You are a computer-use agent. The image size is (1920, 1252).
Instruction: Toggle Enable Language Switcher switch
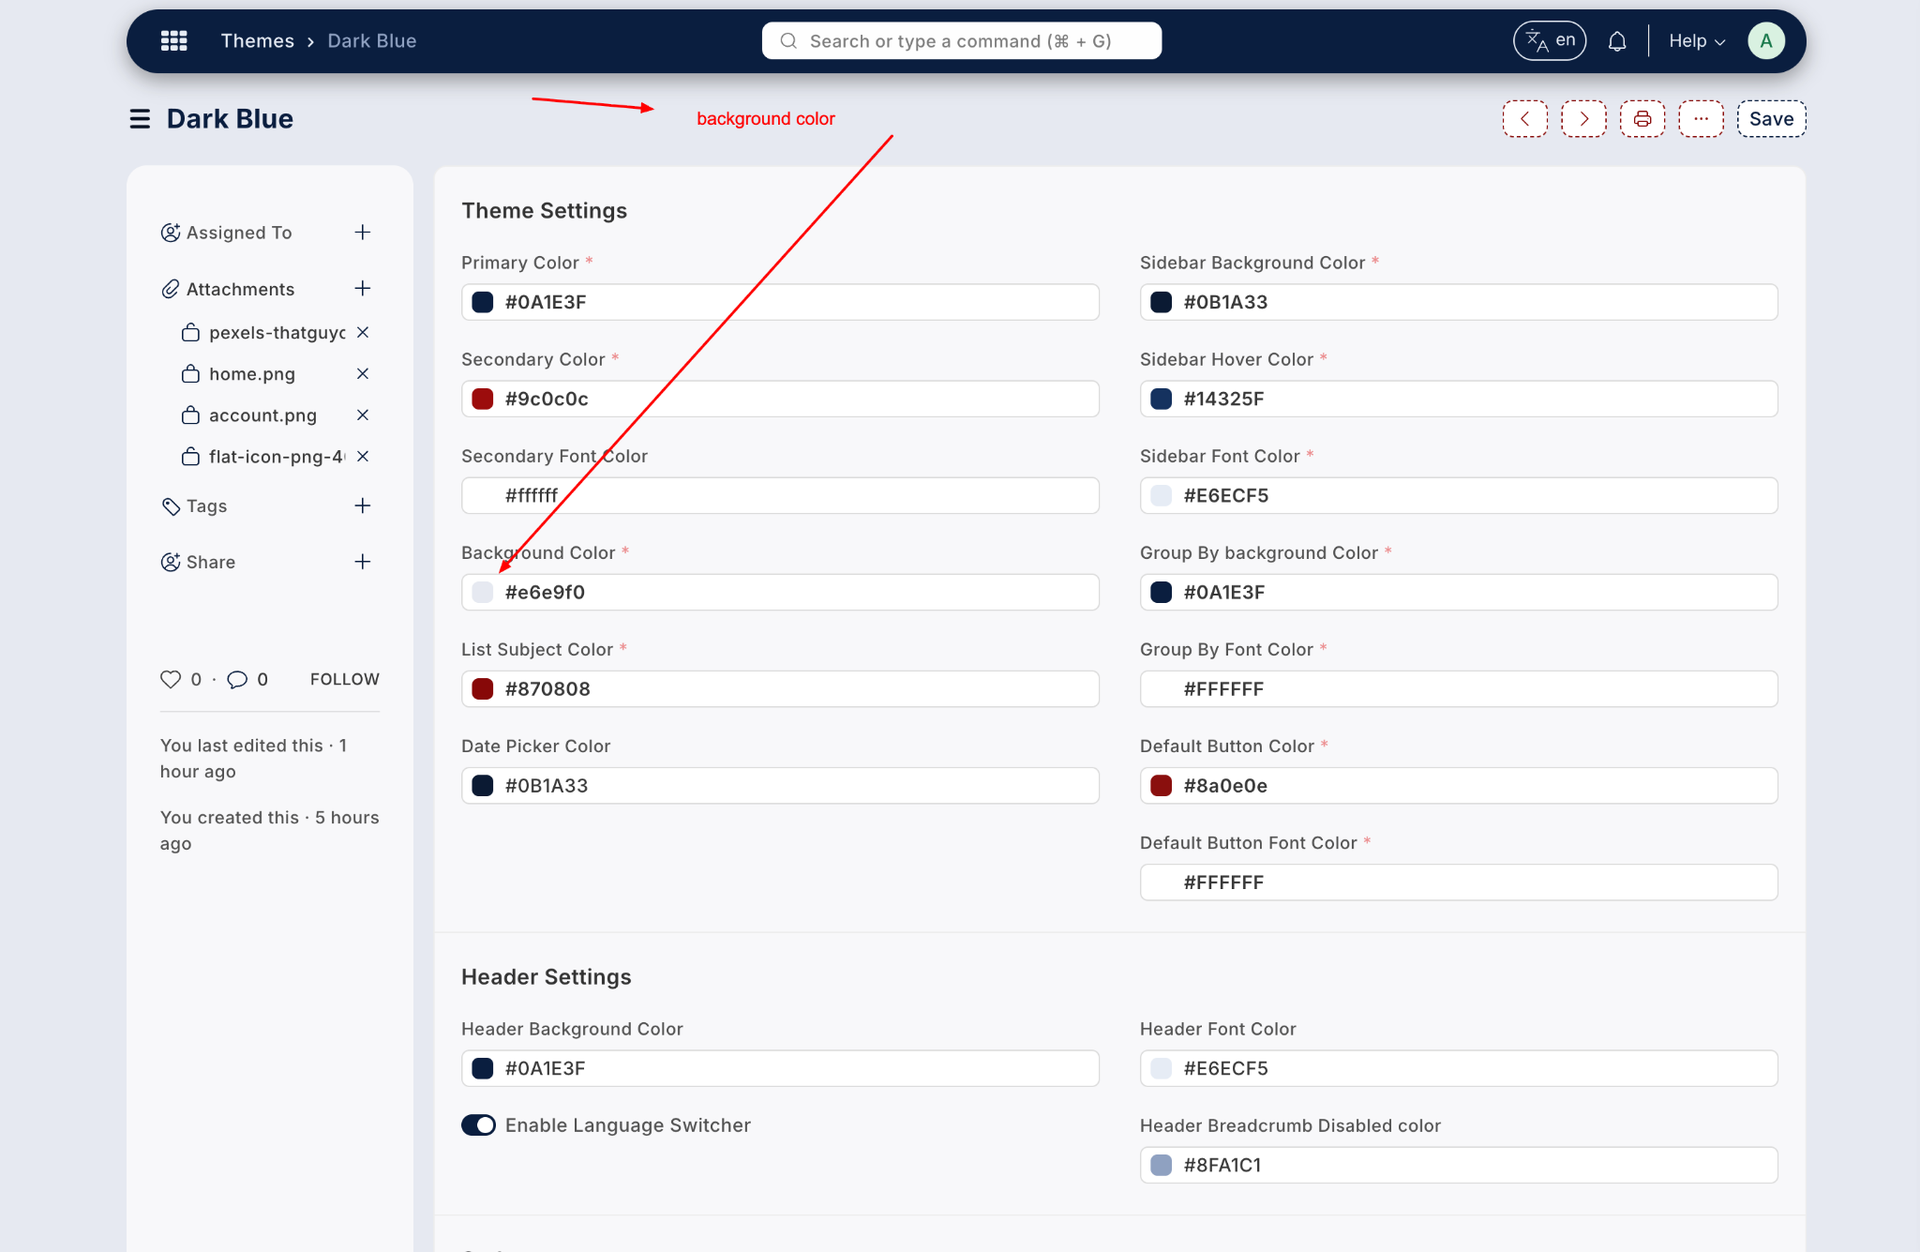[478, 1125]
